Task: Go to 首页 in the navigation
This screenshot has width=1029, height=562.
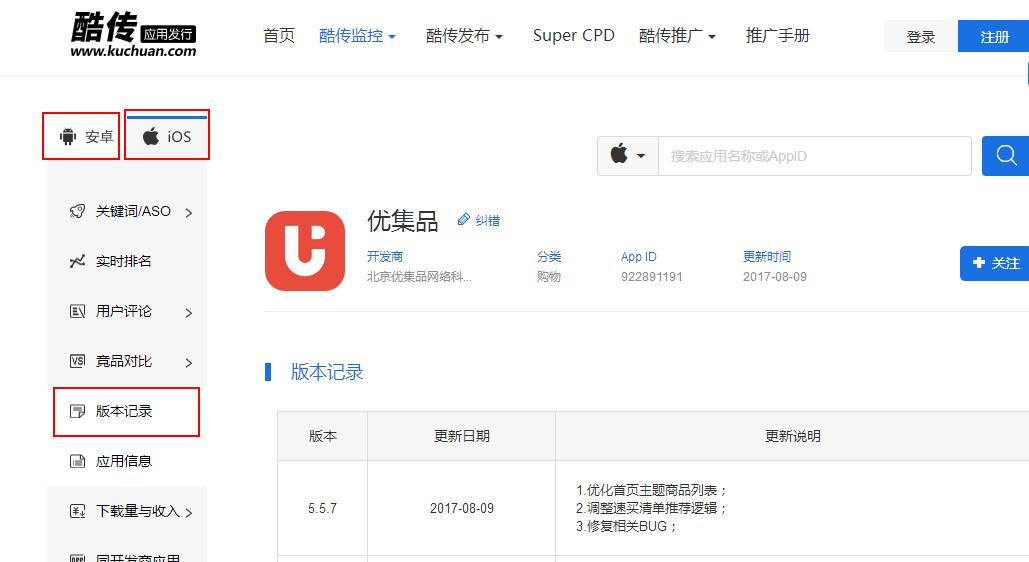Action: [x=279, y=35]
